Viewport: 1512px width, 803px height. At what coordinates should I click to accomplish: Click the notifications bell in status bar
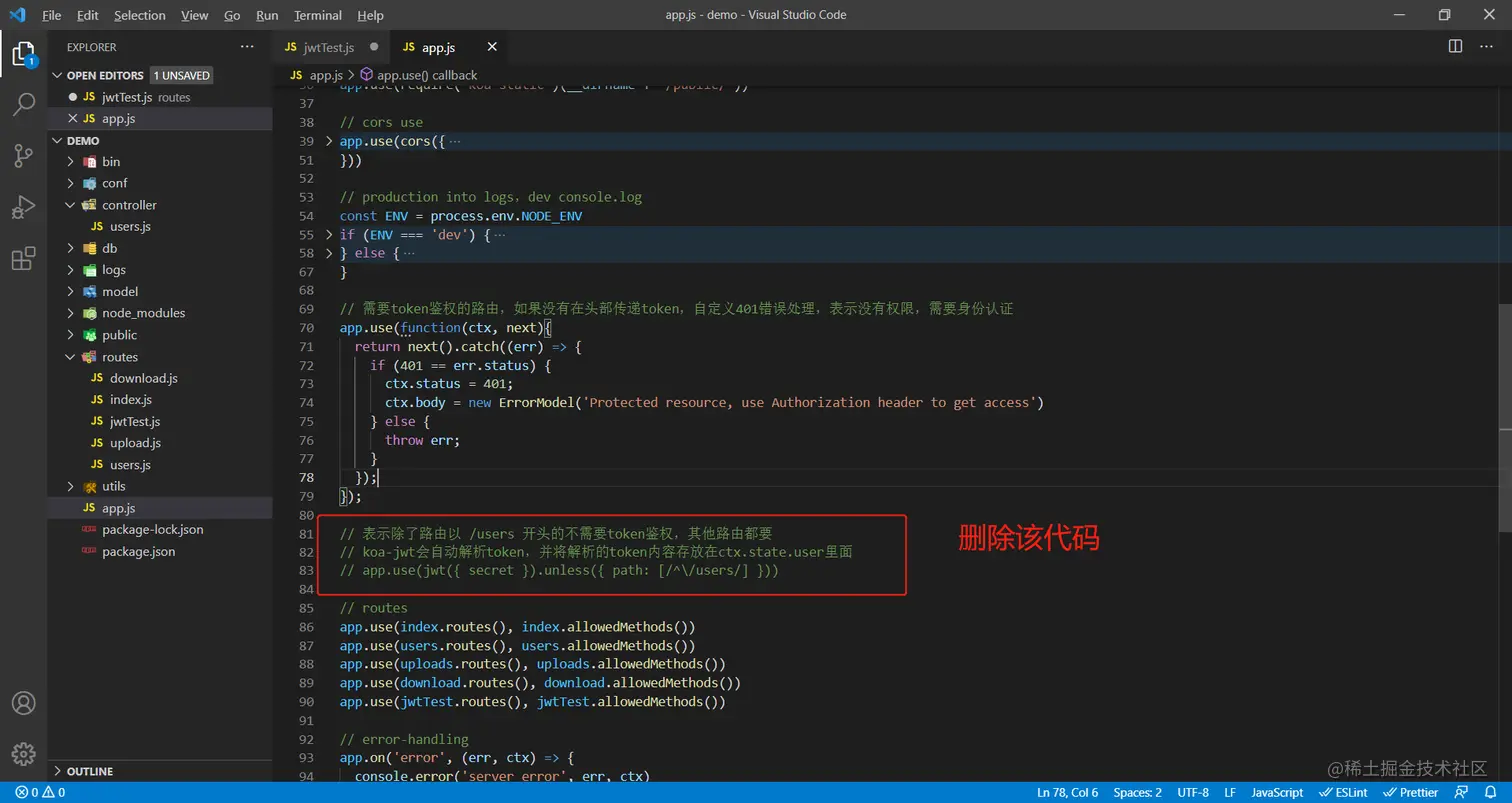[x=1491, y=793]
